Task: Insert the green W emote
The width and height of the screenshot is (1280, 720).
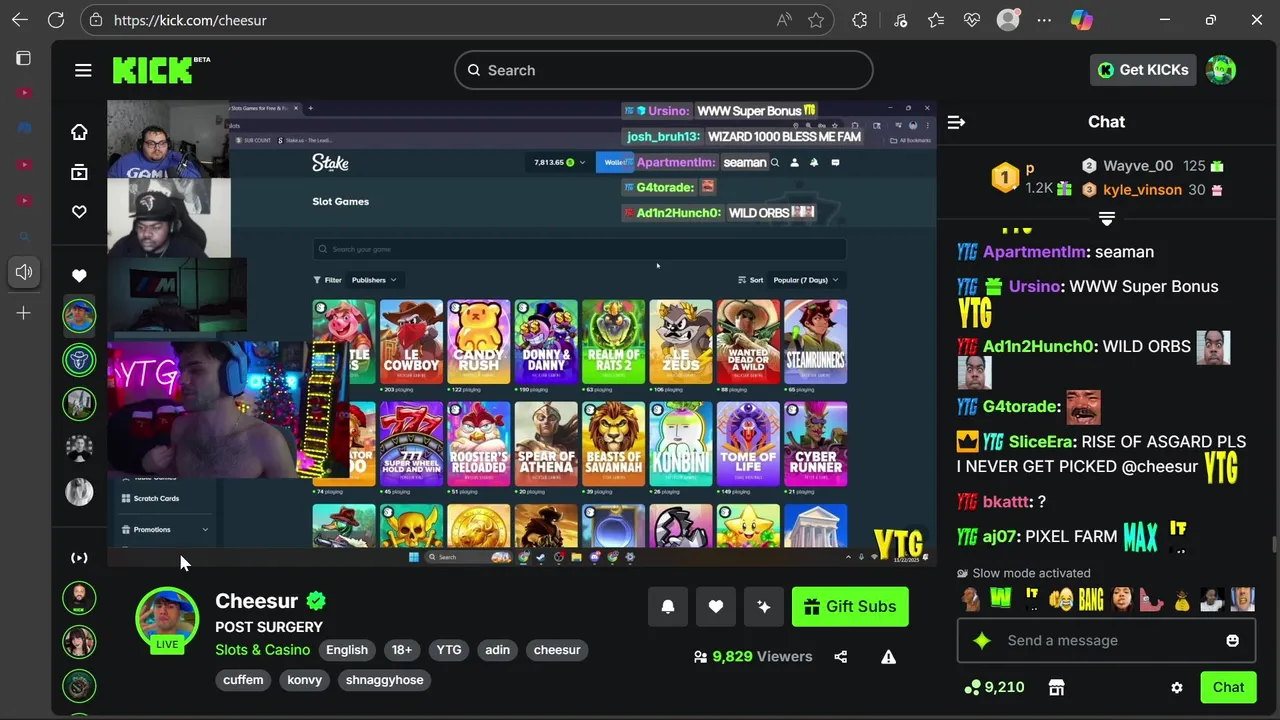Action: tap(1000, 599)
